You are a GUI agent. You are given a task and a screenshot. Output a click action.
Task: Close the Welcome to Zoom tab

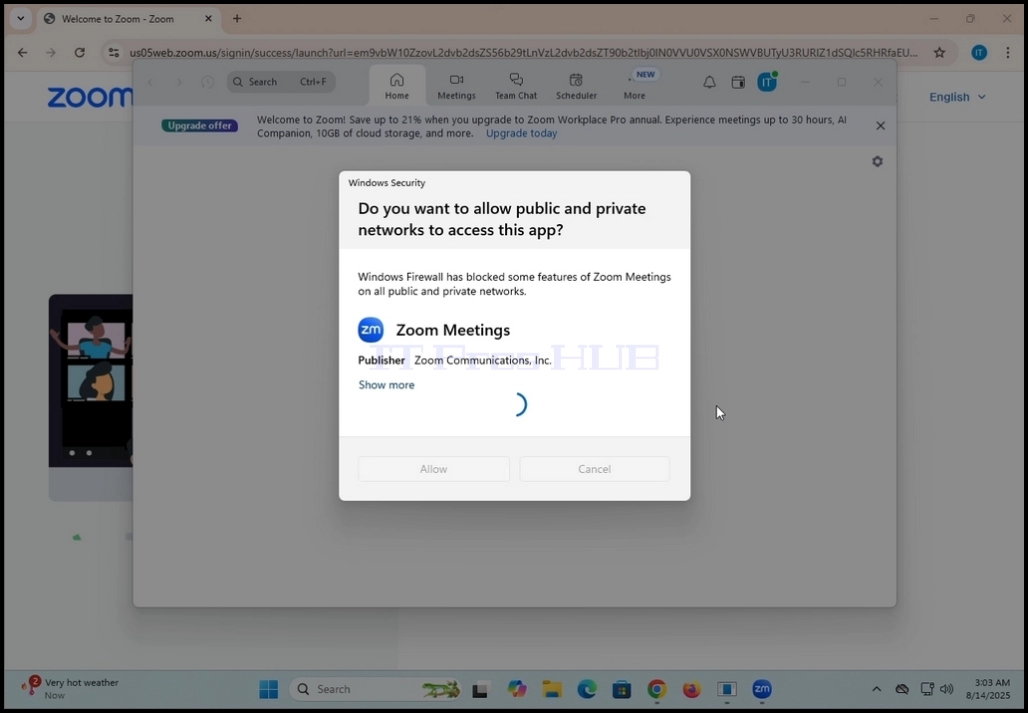pos(208,18)
